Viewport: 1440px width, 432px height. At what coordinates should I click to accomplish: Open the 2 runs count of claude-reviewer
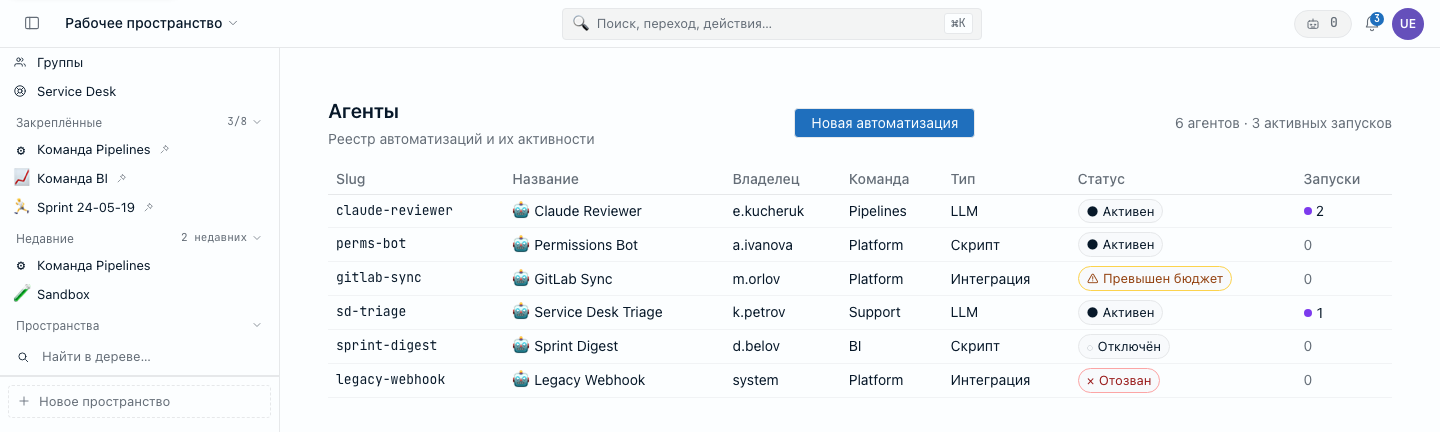coord(1314,212)
